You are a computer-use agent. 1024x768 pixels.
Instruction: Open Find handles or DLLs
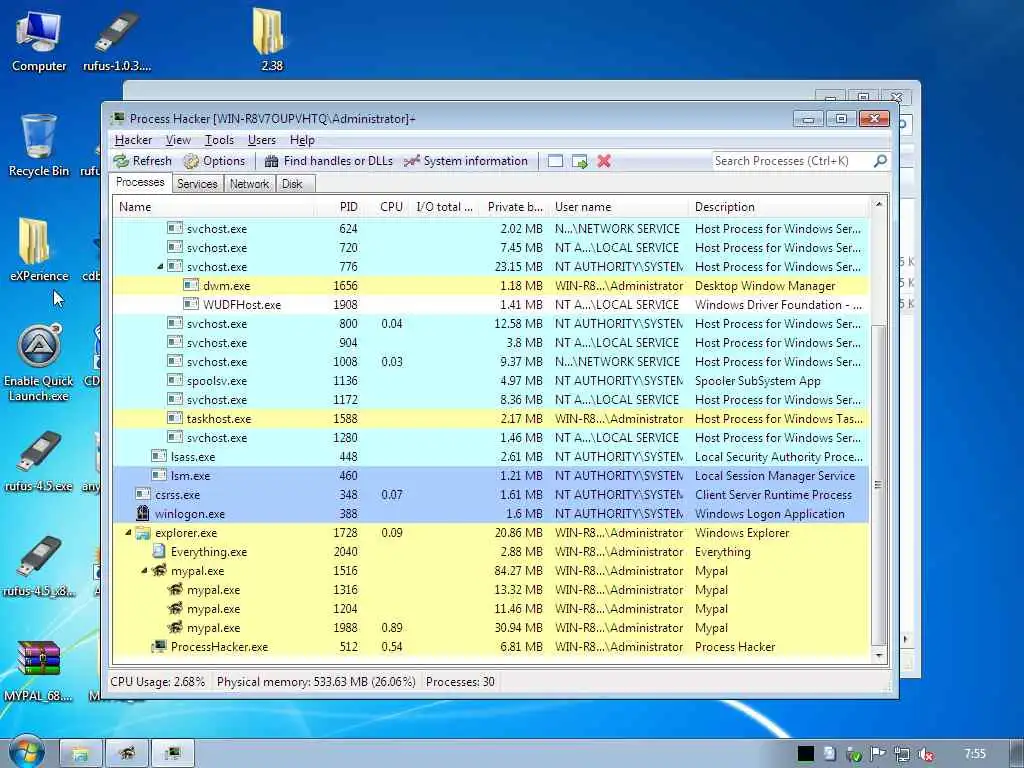coord(328,161)
